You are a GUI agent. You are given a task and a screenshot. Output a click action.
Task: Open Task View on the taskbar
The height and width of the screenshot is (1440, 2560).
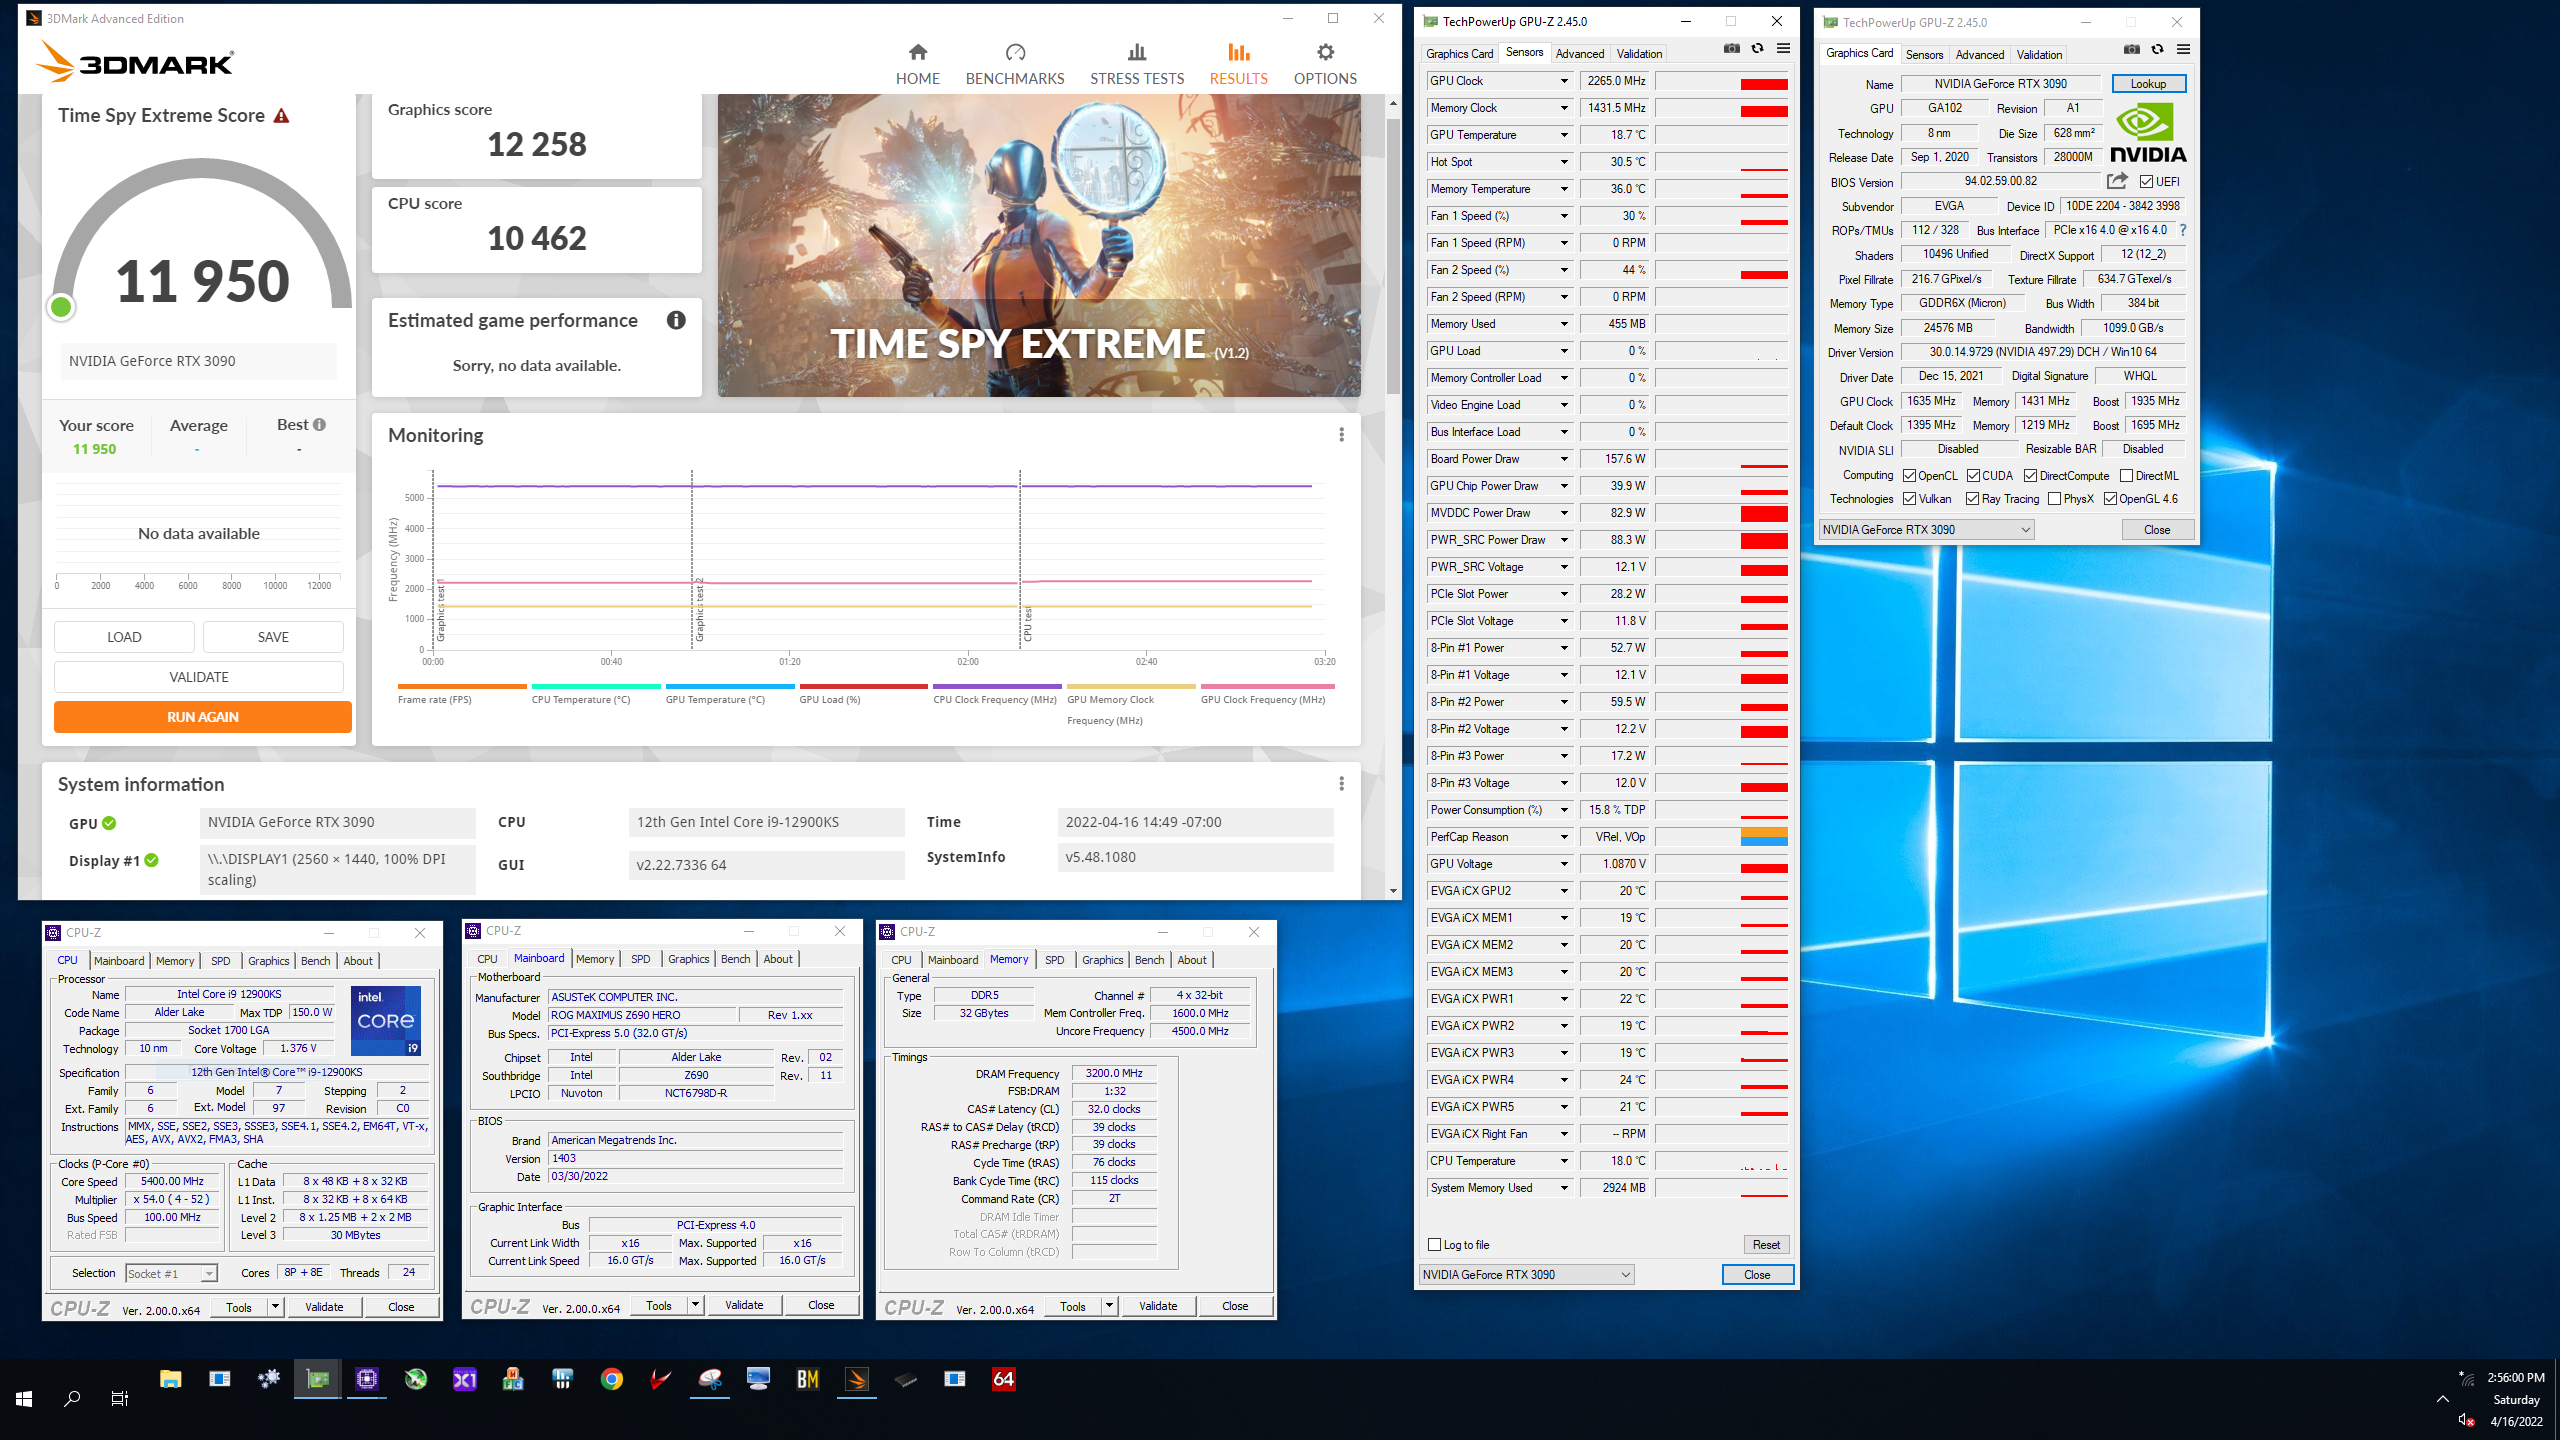120,1399
